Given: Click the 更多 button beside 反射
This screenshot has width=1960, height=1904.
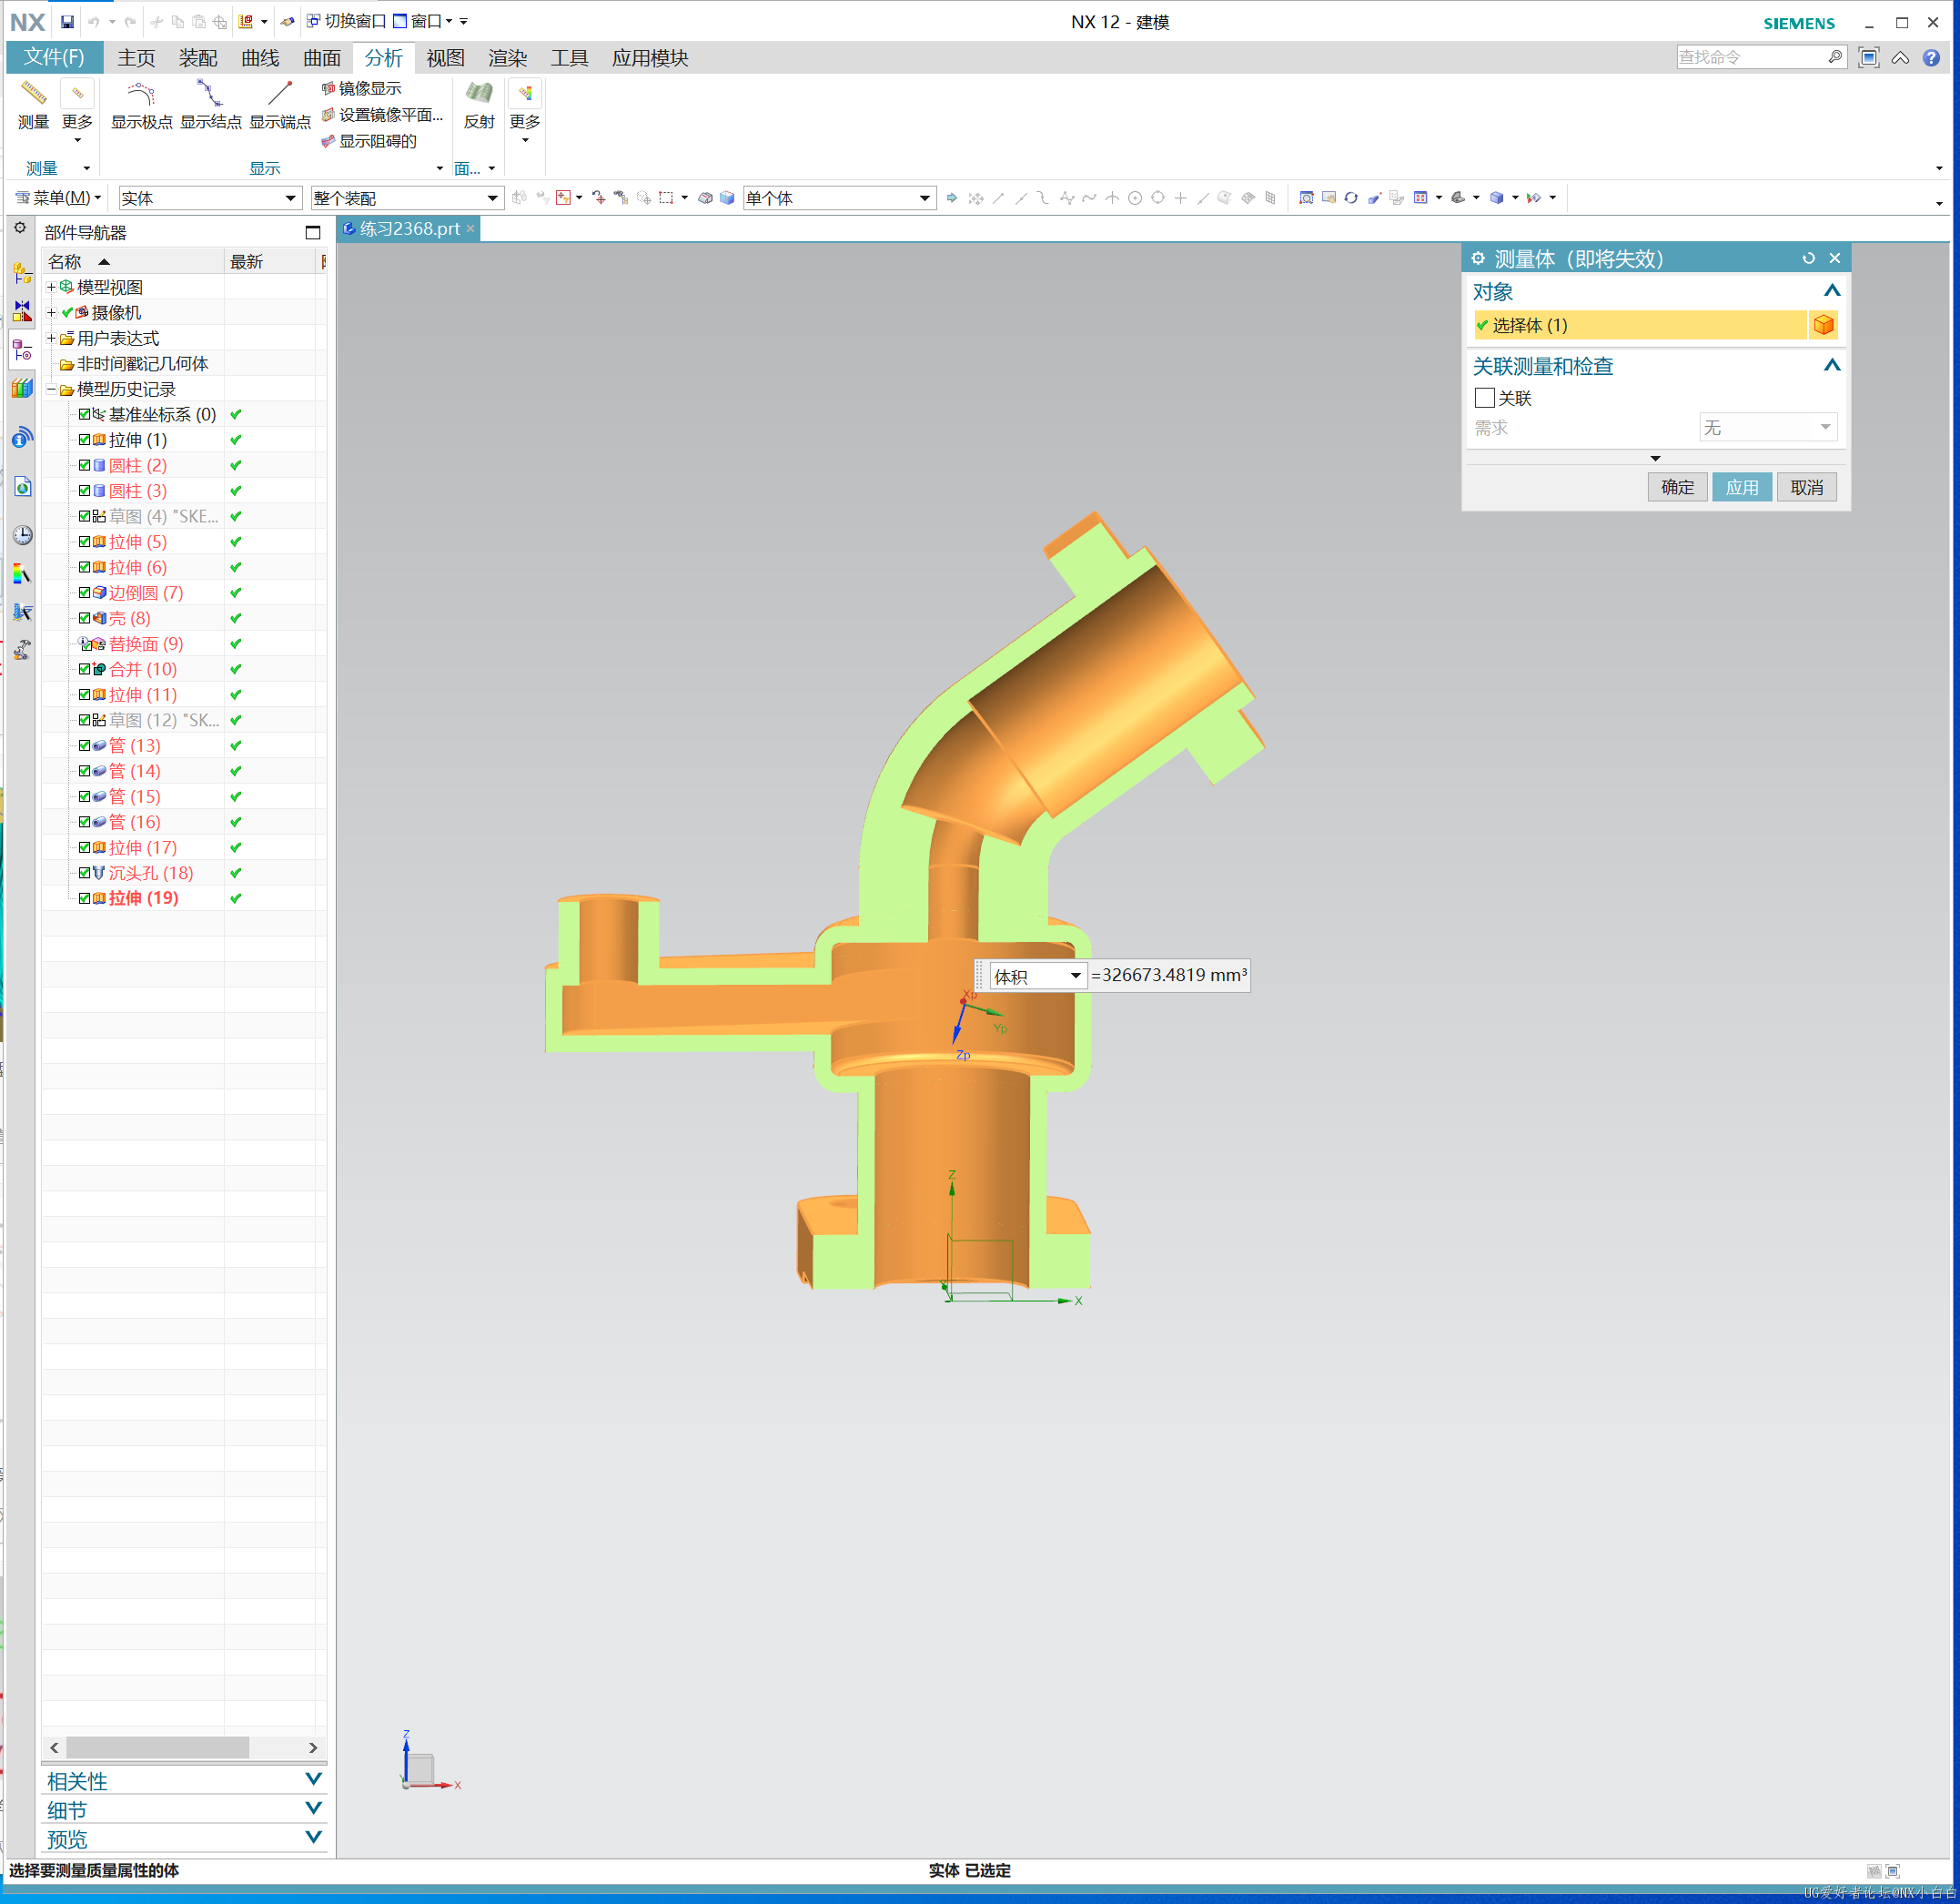Looking at the screenshot, I should (524, 112).
